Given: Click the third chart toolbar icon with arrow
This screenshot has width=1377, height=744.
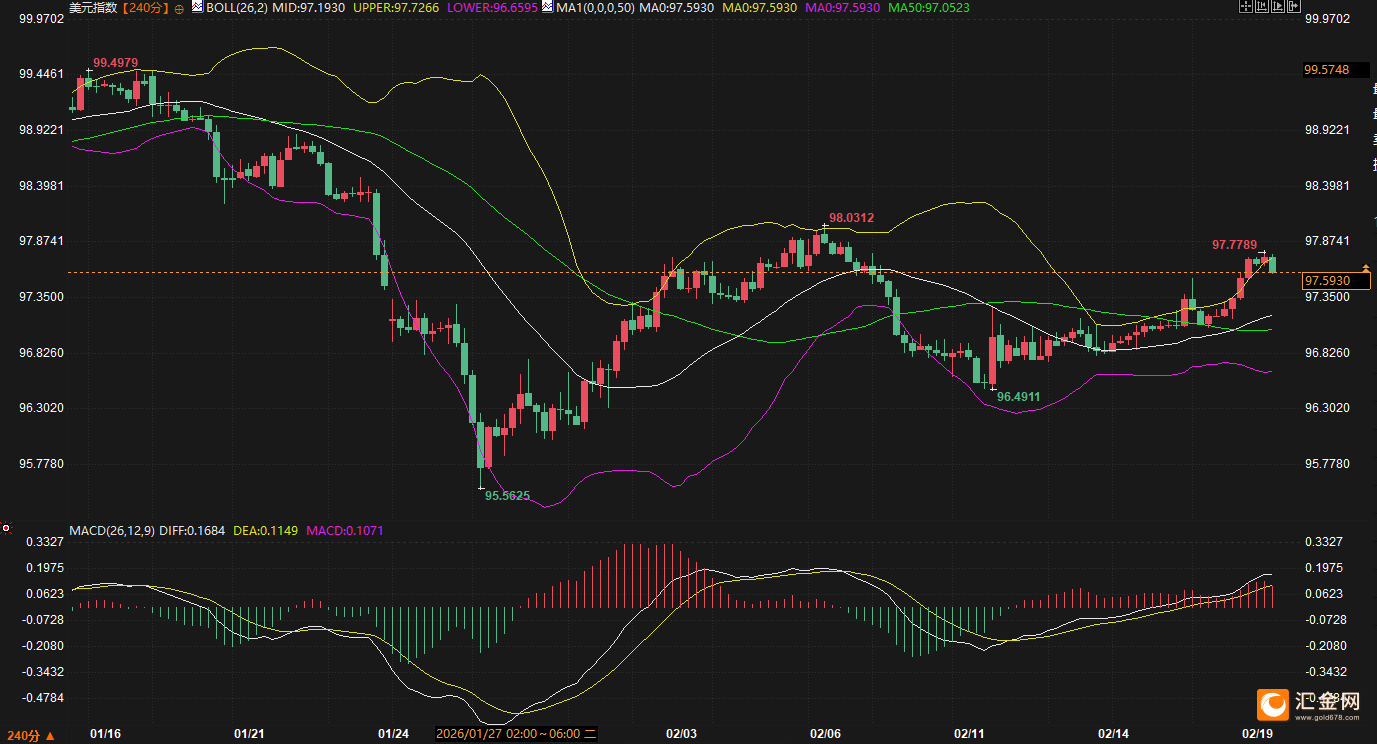Looking at the screenshot, I should (x=1278, y=6).
